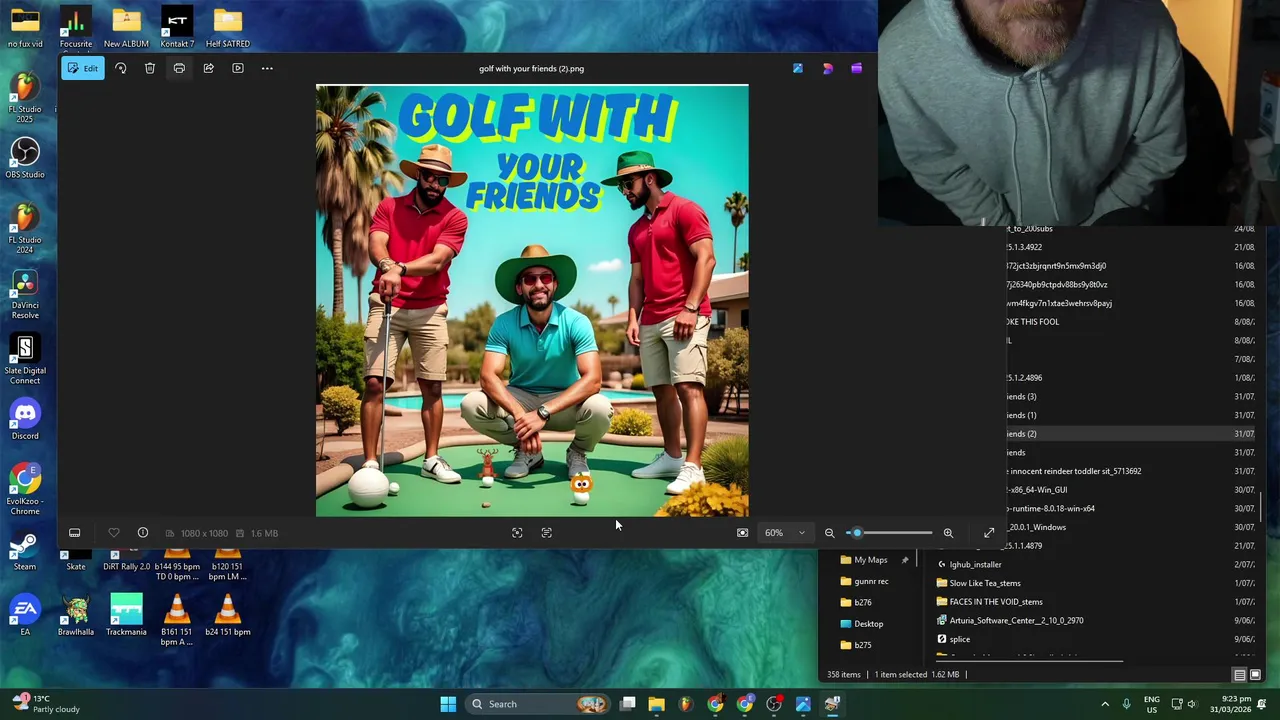Open OBS Studio desktop shortcut
Viewport: 1280px width, 720px height.
click(25, 158)
